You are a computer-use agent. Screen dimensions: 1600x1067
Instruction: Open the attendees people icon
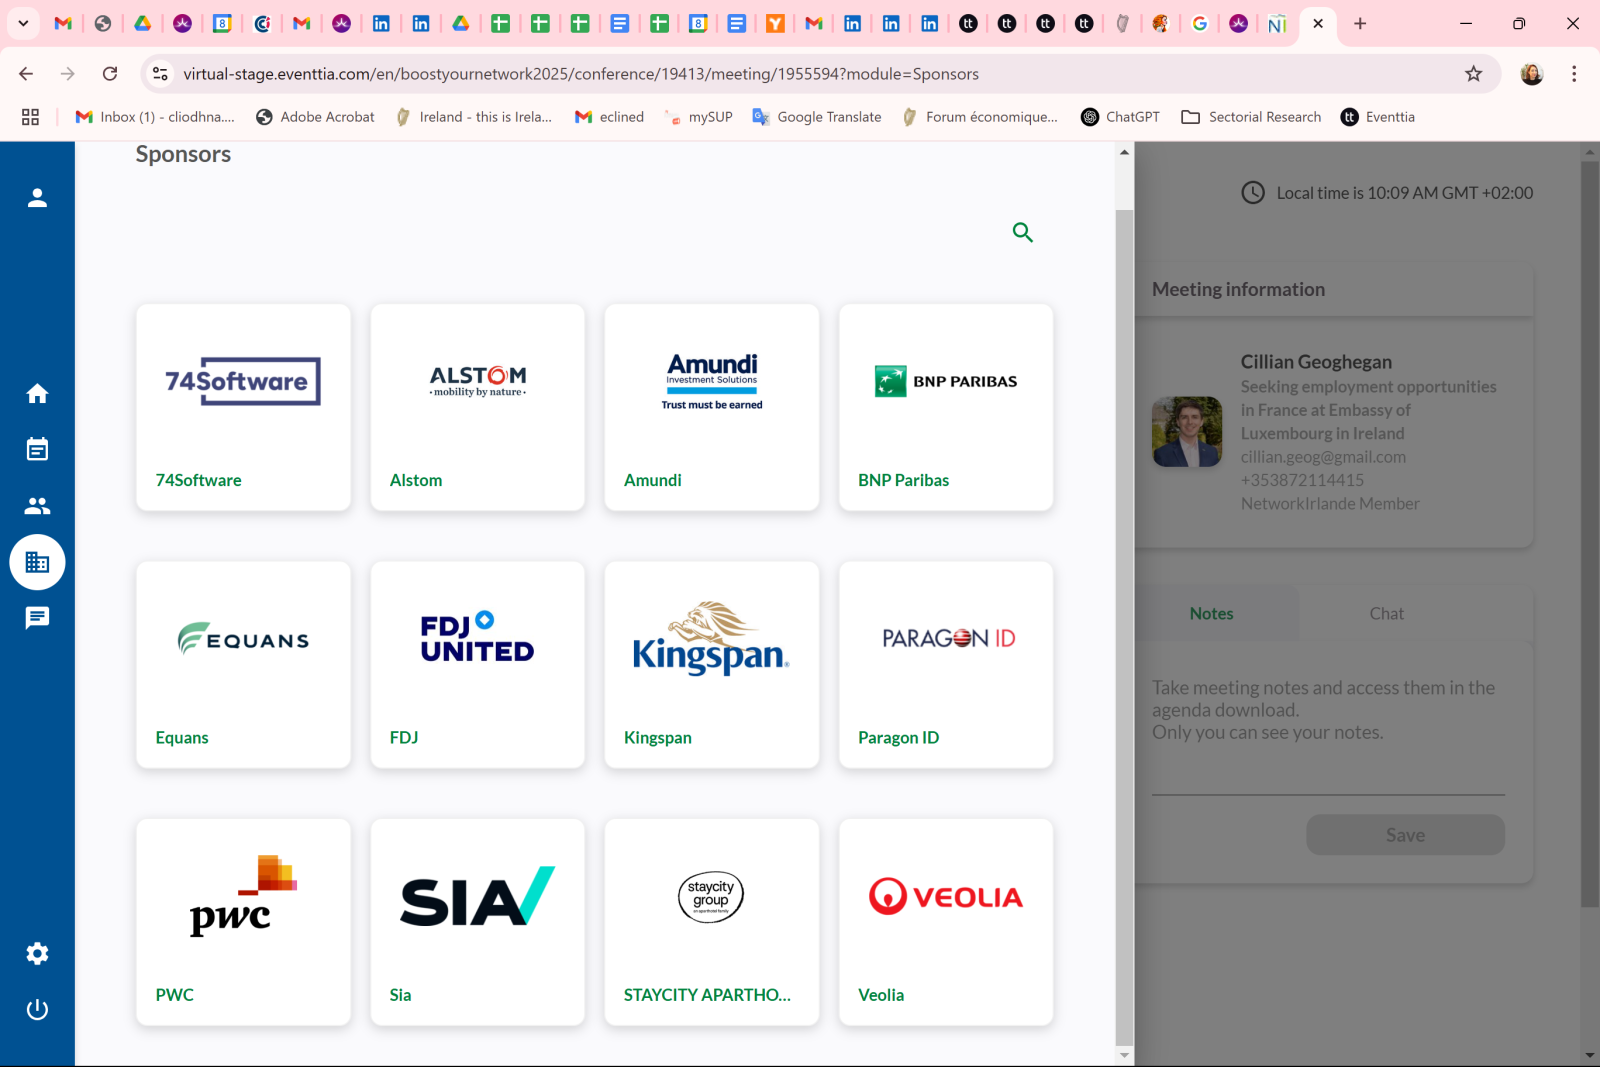[37, 506]
